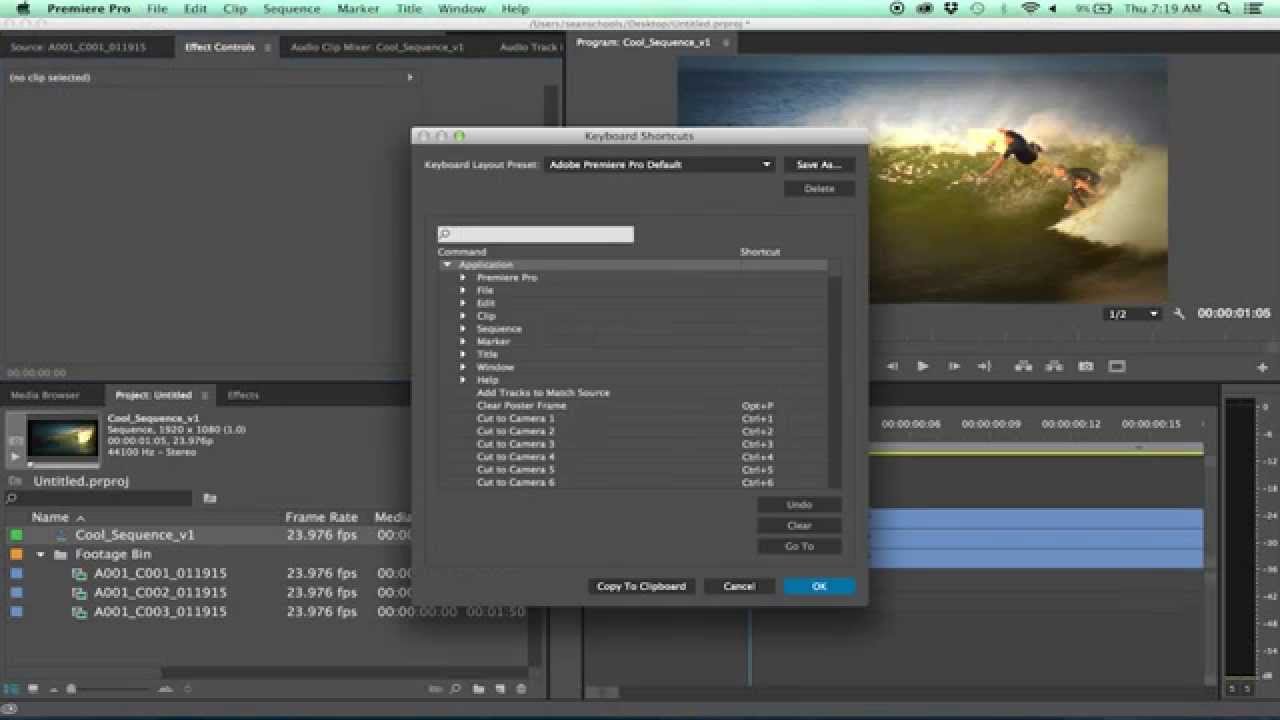Click folder icon beside Project search field
The height and width of the screenshot is (720, 1280).
point(210,497)
